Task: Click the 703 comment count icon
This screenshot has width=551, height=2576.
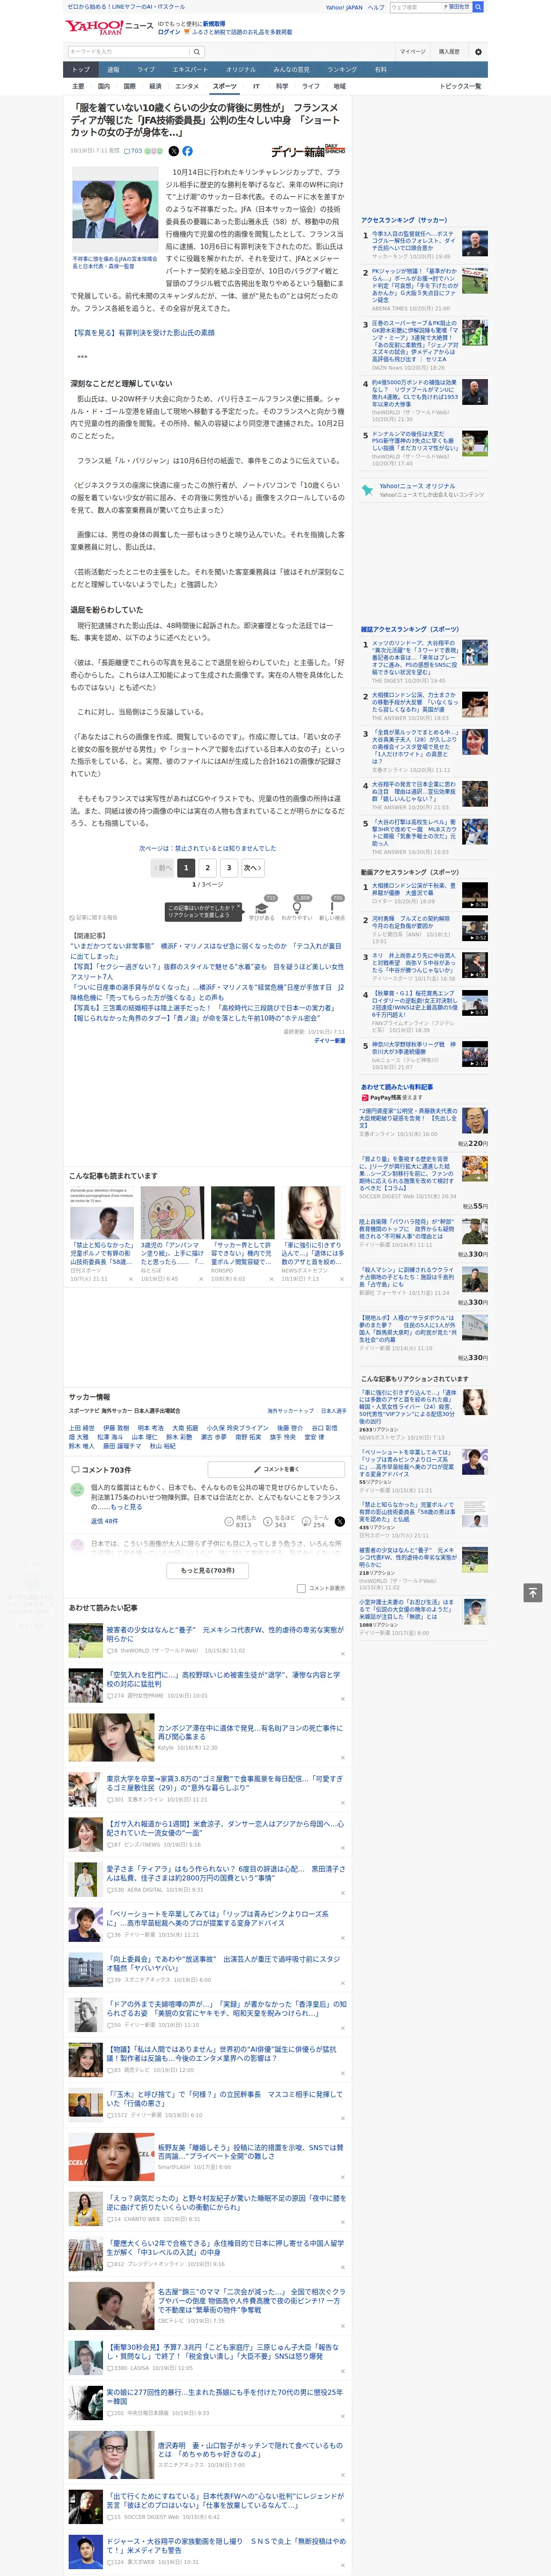Action: tap(134, 151)
